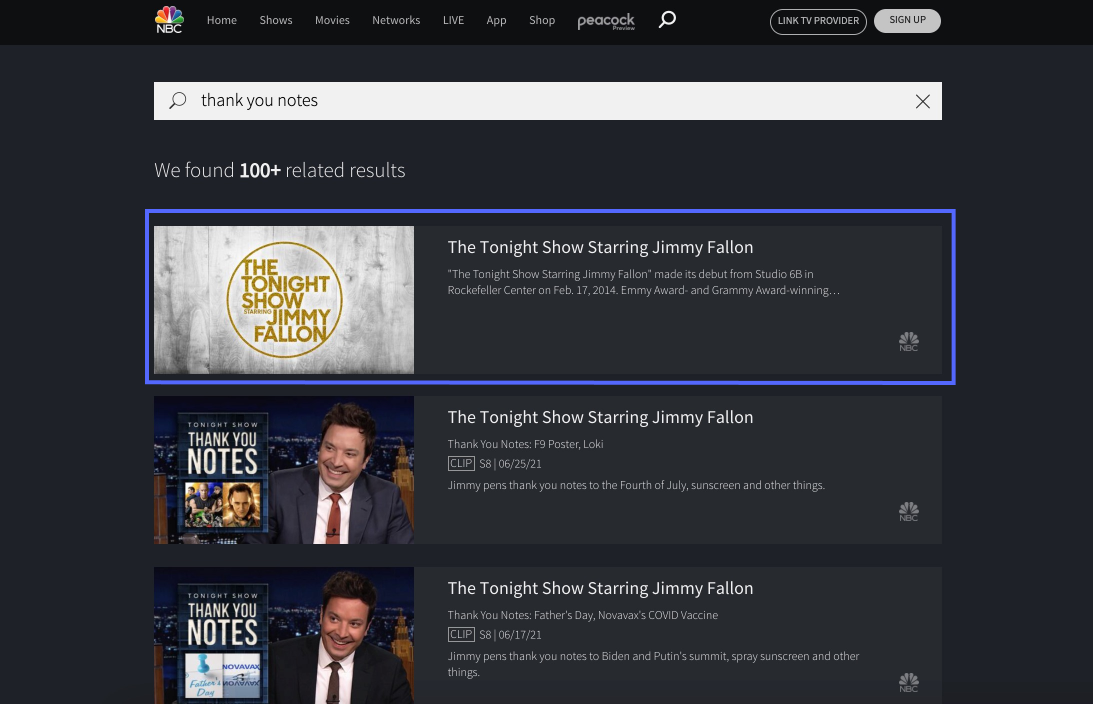
Task: Click the Peacock Preview logo
Action: pyautogui.click(x=606, y=21)
